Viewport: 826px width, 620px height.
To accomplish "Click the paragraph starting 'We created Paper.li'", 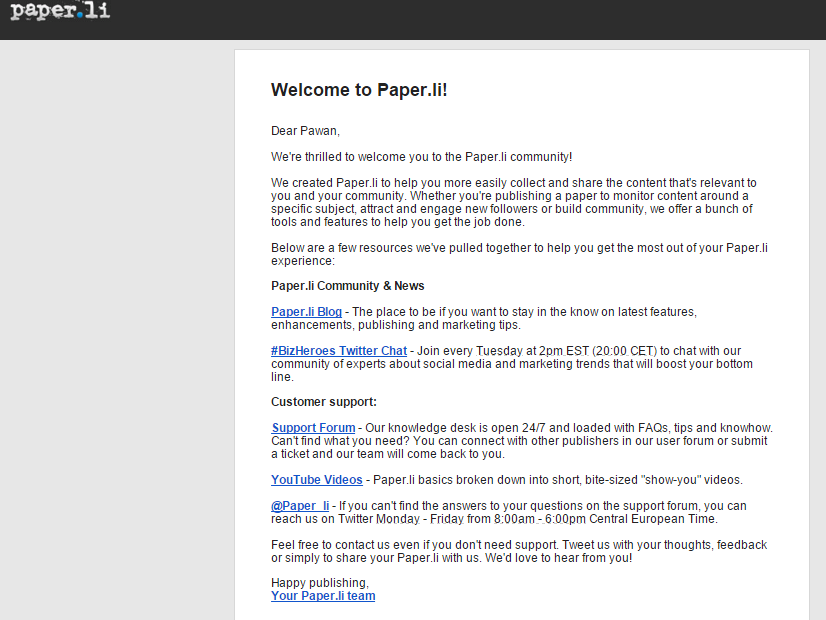I will 514,202.
